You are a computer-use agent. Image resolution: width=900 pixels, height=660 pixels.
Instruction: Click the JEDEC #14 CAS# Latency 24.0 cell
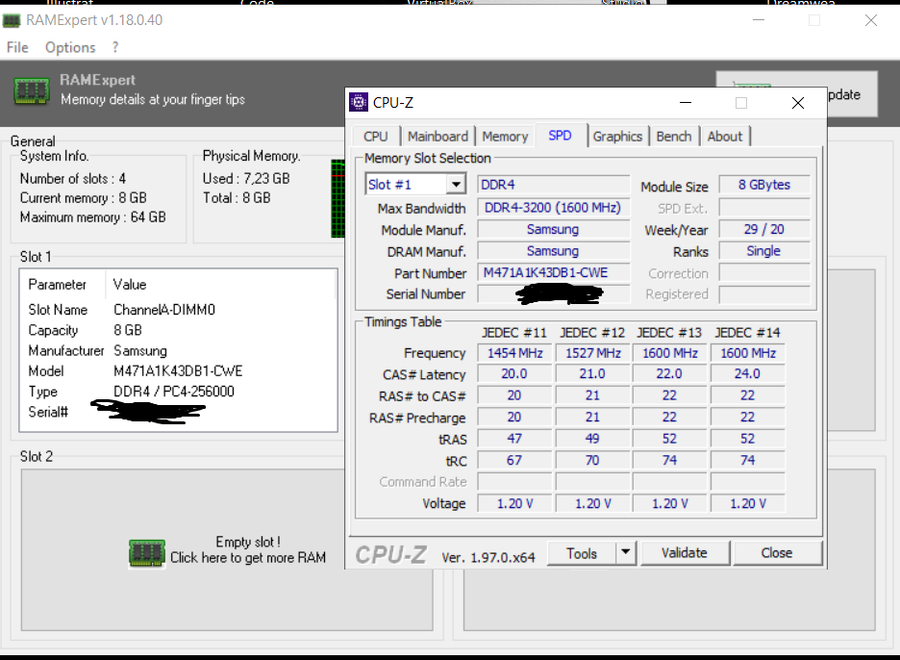(747, 374)
